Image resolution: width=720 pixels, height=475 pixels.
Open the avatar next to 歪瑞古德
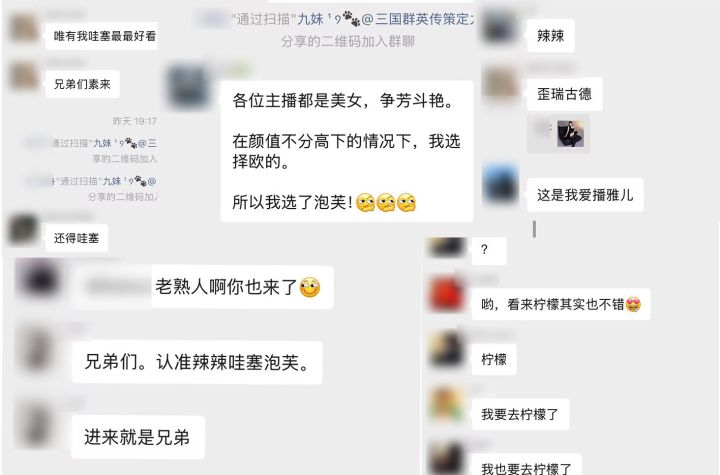pos(500,83)
